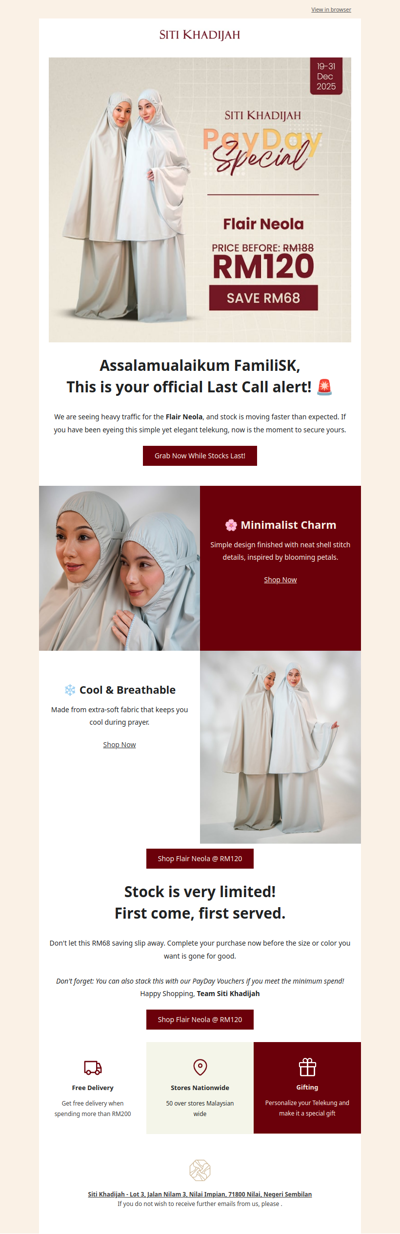The width and height of the screenshot is (400, 1234).
Task: Click the delivery truck icon
Action: (93, 1068)
